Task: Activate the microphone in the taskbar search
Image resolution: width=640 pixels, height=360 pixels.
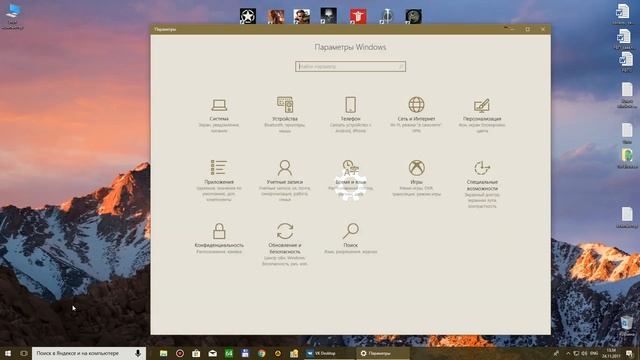Action: [138, 353]
